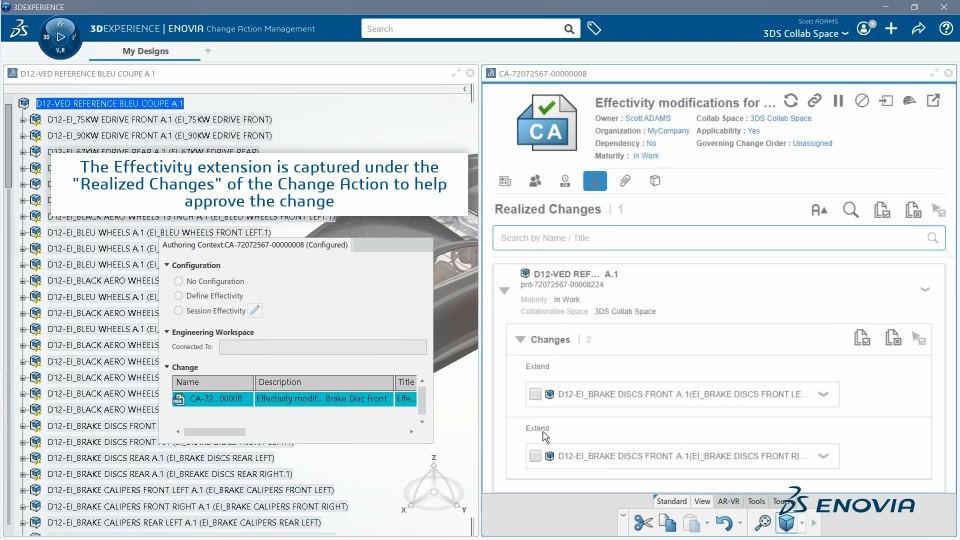Select the View toolbar tab
This screenshot has height=540, width=960.
point(702,501)
